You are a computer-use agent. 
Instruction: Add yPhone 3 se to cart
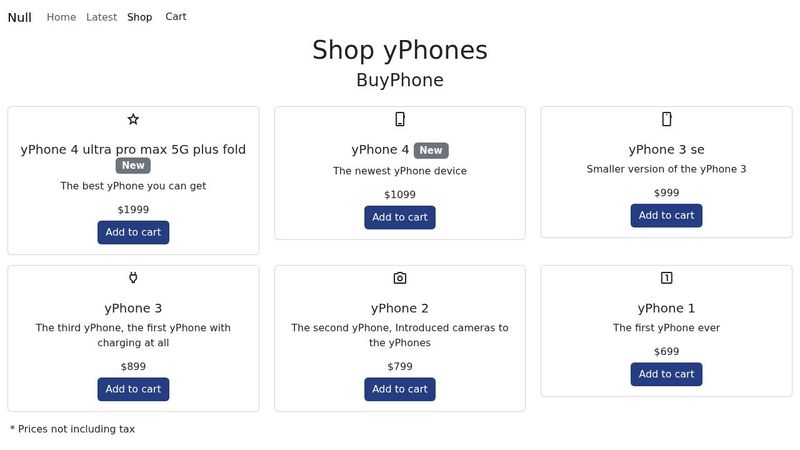(667, 215)
